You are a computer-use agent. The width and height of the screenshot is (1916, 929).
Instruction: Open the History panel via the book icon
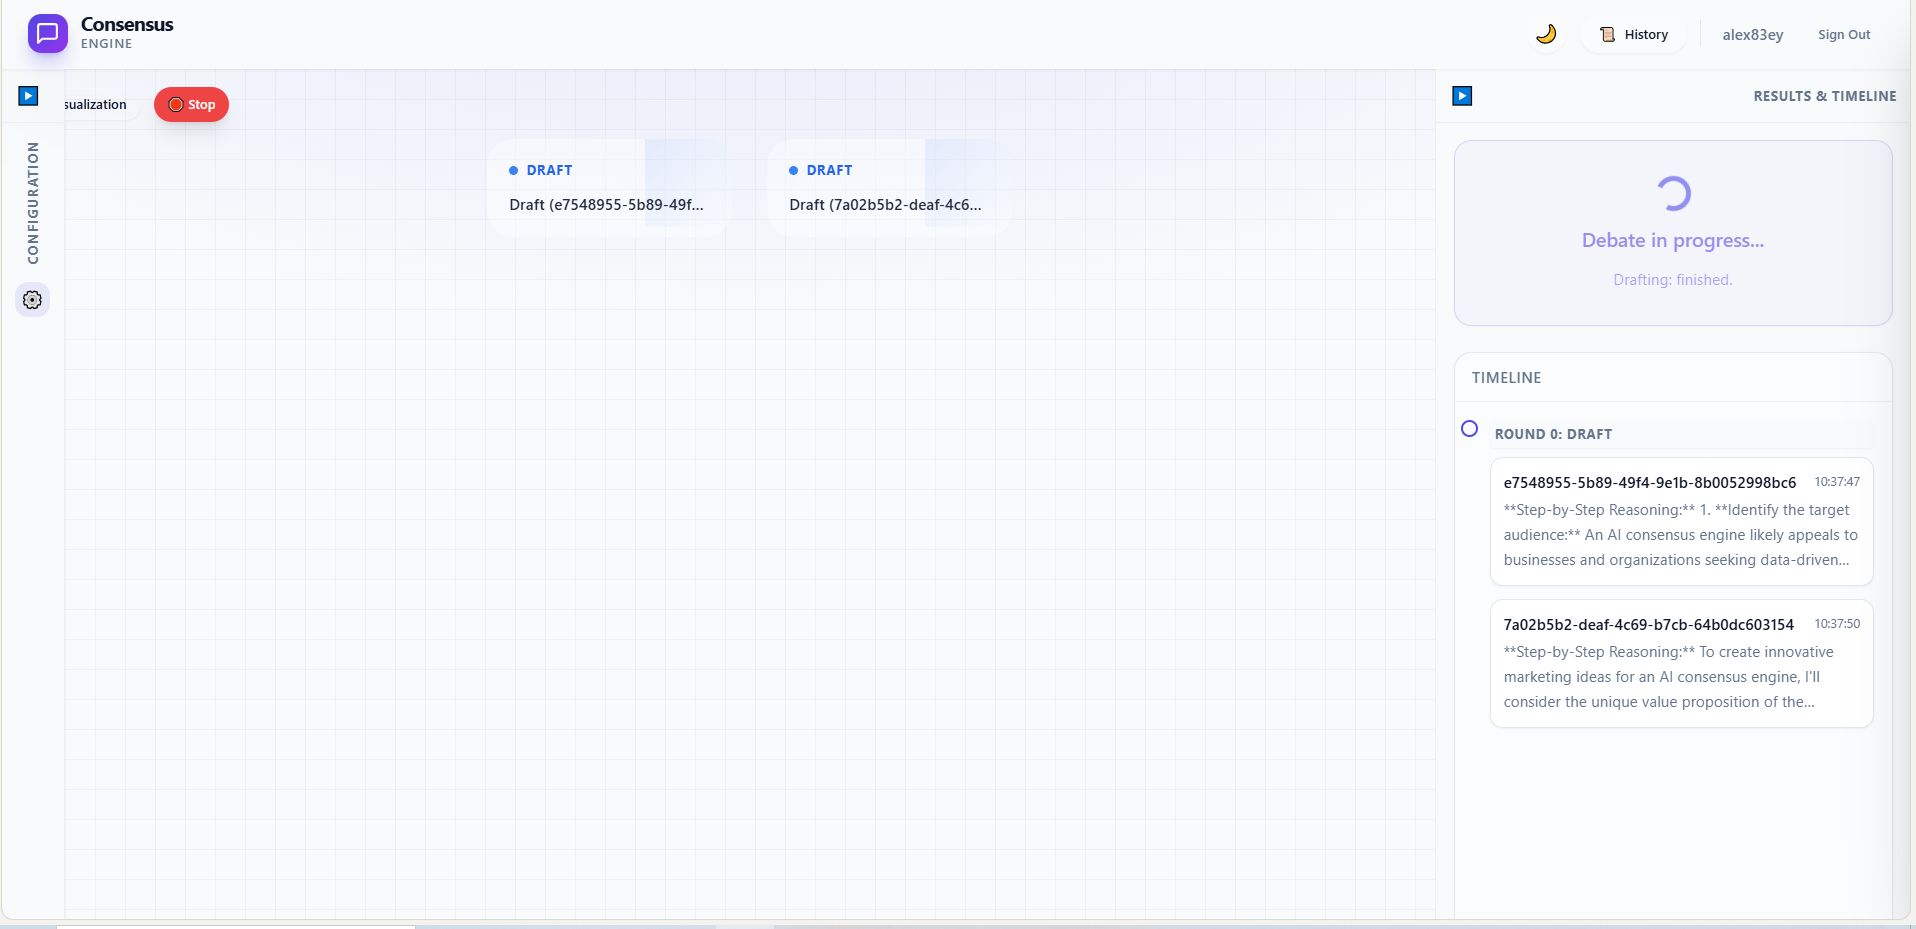click(1608, 34)
